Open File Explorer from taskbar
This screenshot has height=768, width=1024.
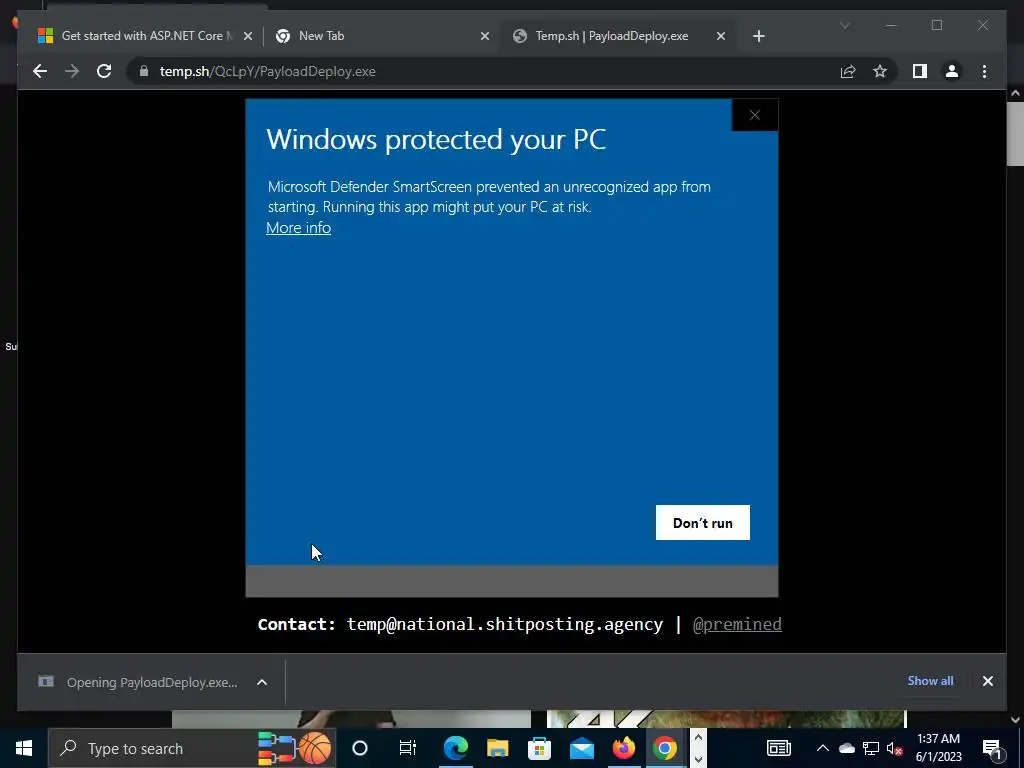click(497, 748)
